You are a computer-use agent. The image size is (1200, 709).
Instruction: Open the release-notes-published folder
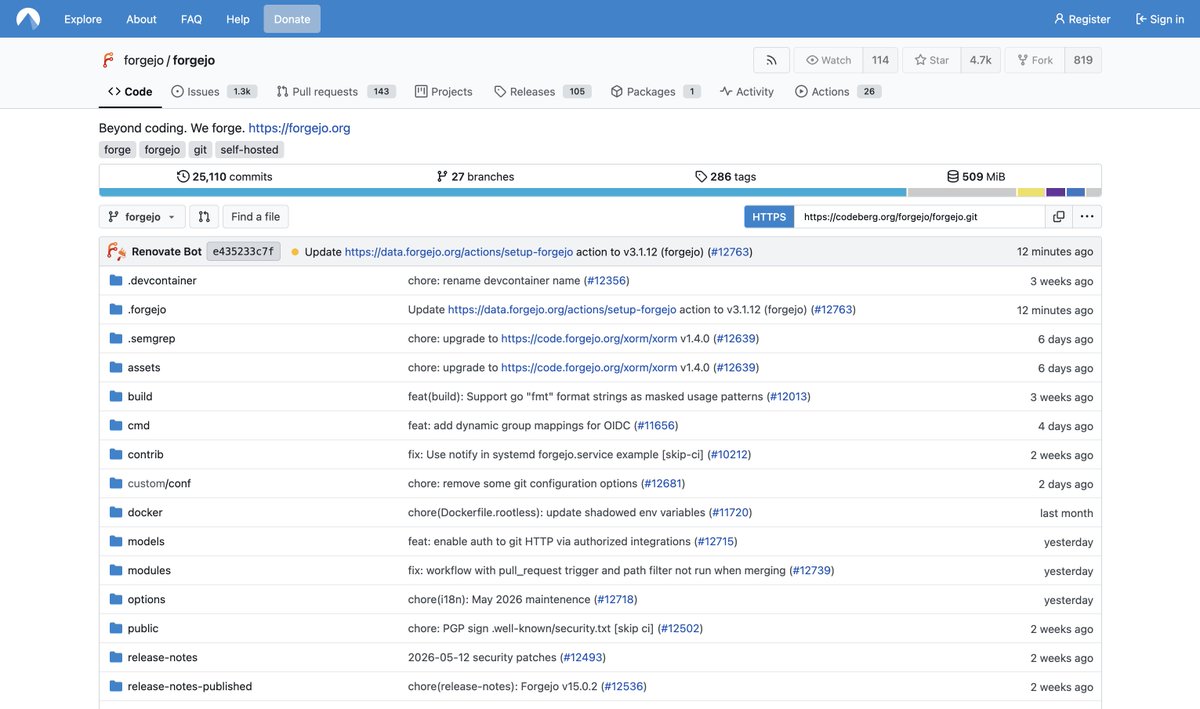[190, 687]
